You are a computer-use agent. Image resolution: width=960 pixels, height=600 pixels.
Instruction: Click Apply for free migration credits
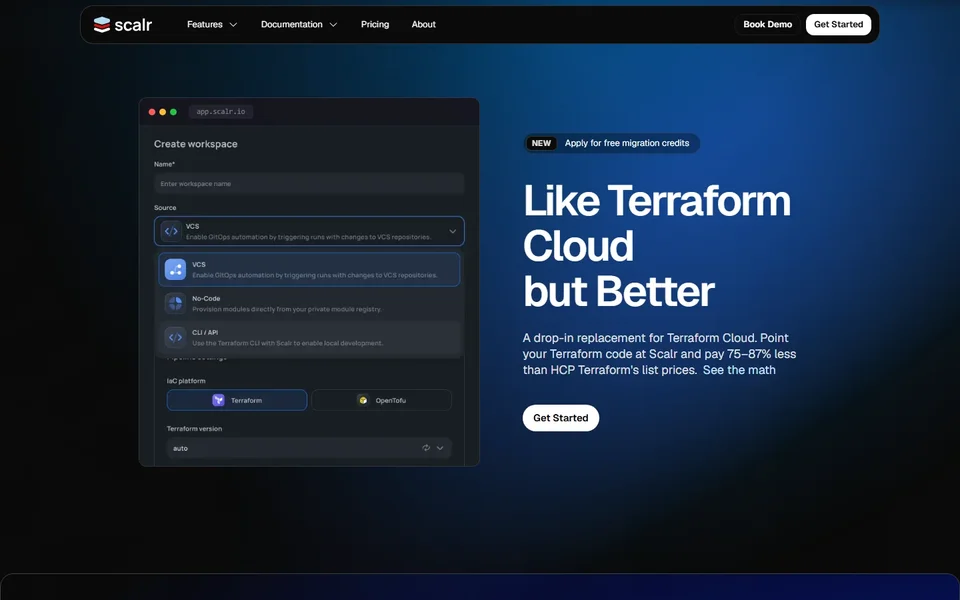coord(627,143)
